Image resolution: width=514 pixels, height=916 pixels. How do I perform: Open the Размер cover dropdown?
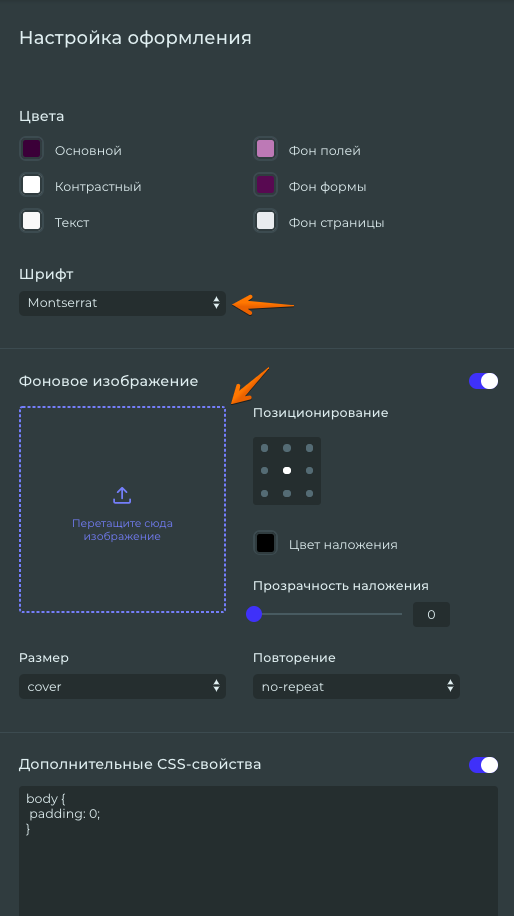122,686
